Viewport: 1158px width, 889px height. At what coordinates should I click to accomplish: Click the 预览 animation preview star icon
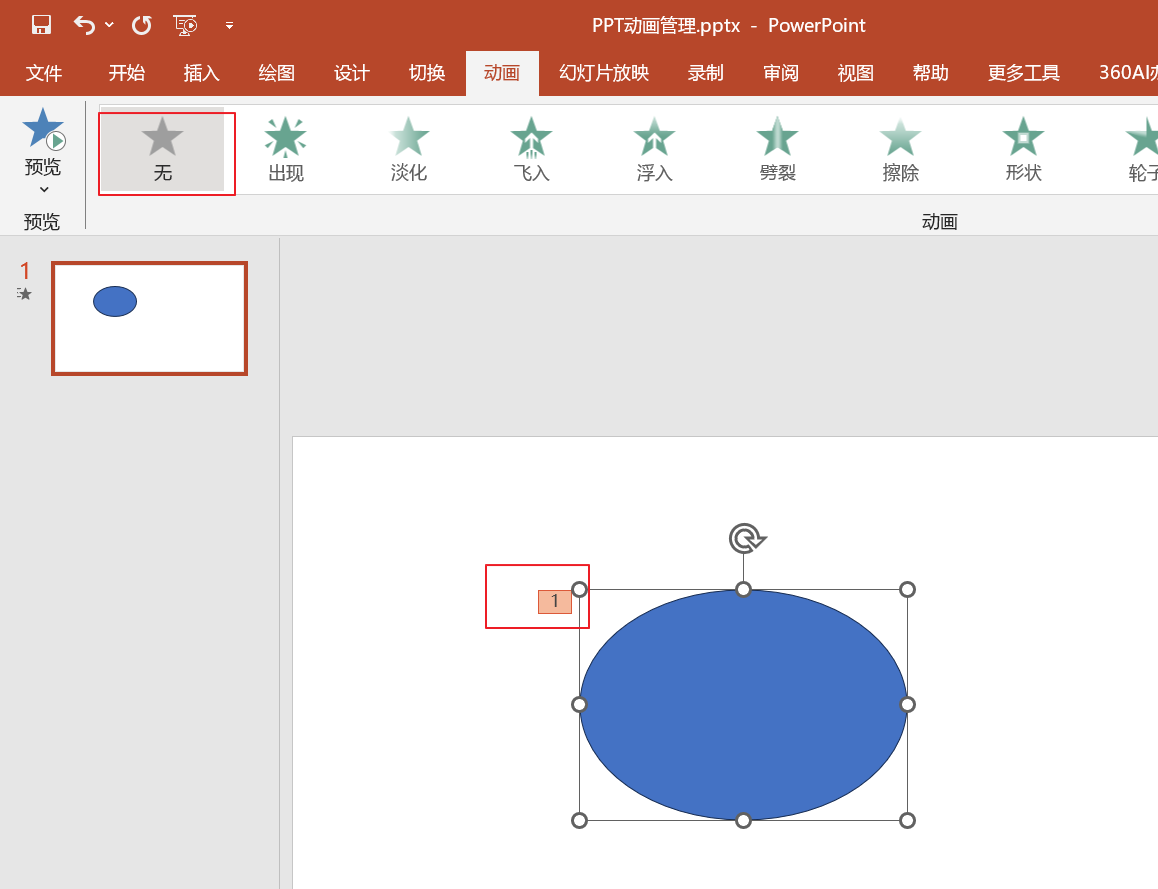[x=43, y=129]
